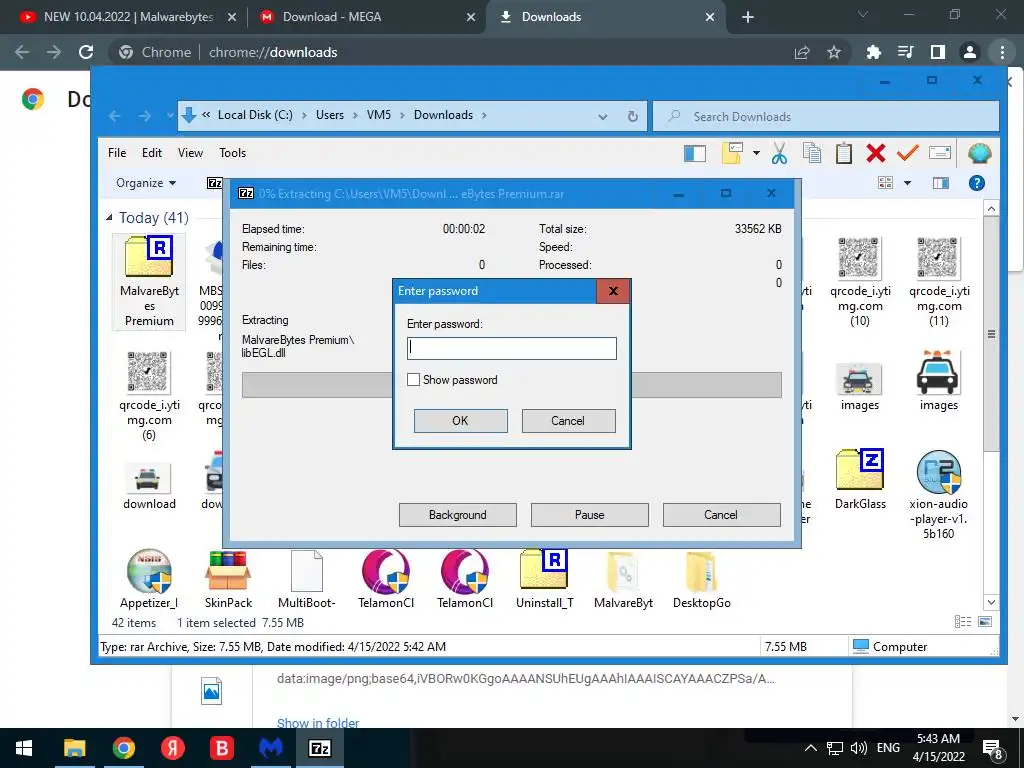Expand the Organize dropdown
Viewport: 1024px width, 768px height.
146,183
